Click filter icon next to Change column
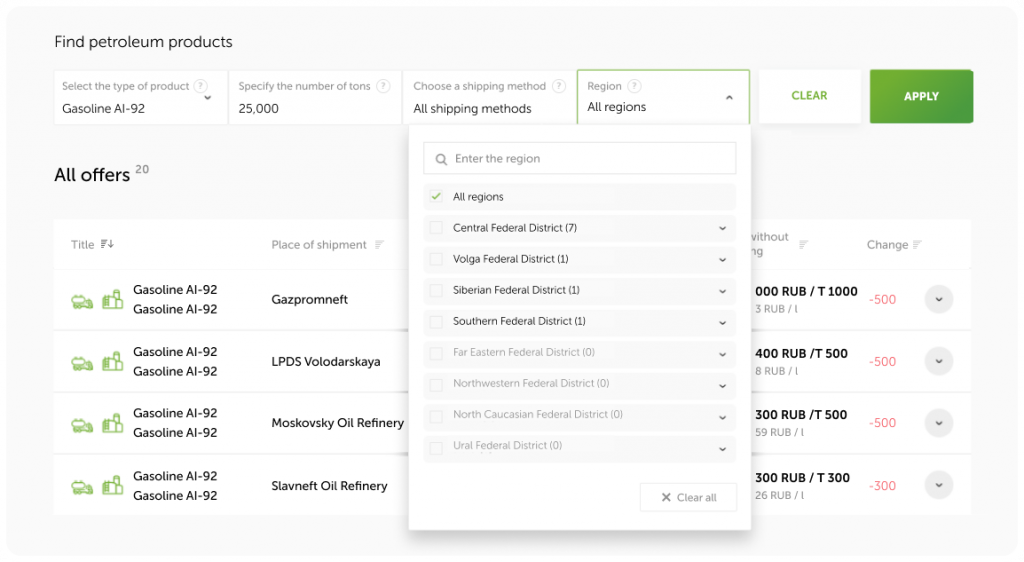1024x562 pixels. point(917,245)
